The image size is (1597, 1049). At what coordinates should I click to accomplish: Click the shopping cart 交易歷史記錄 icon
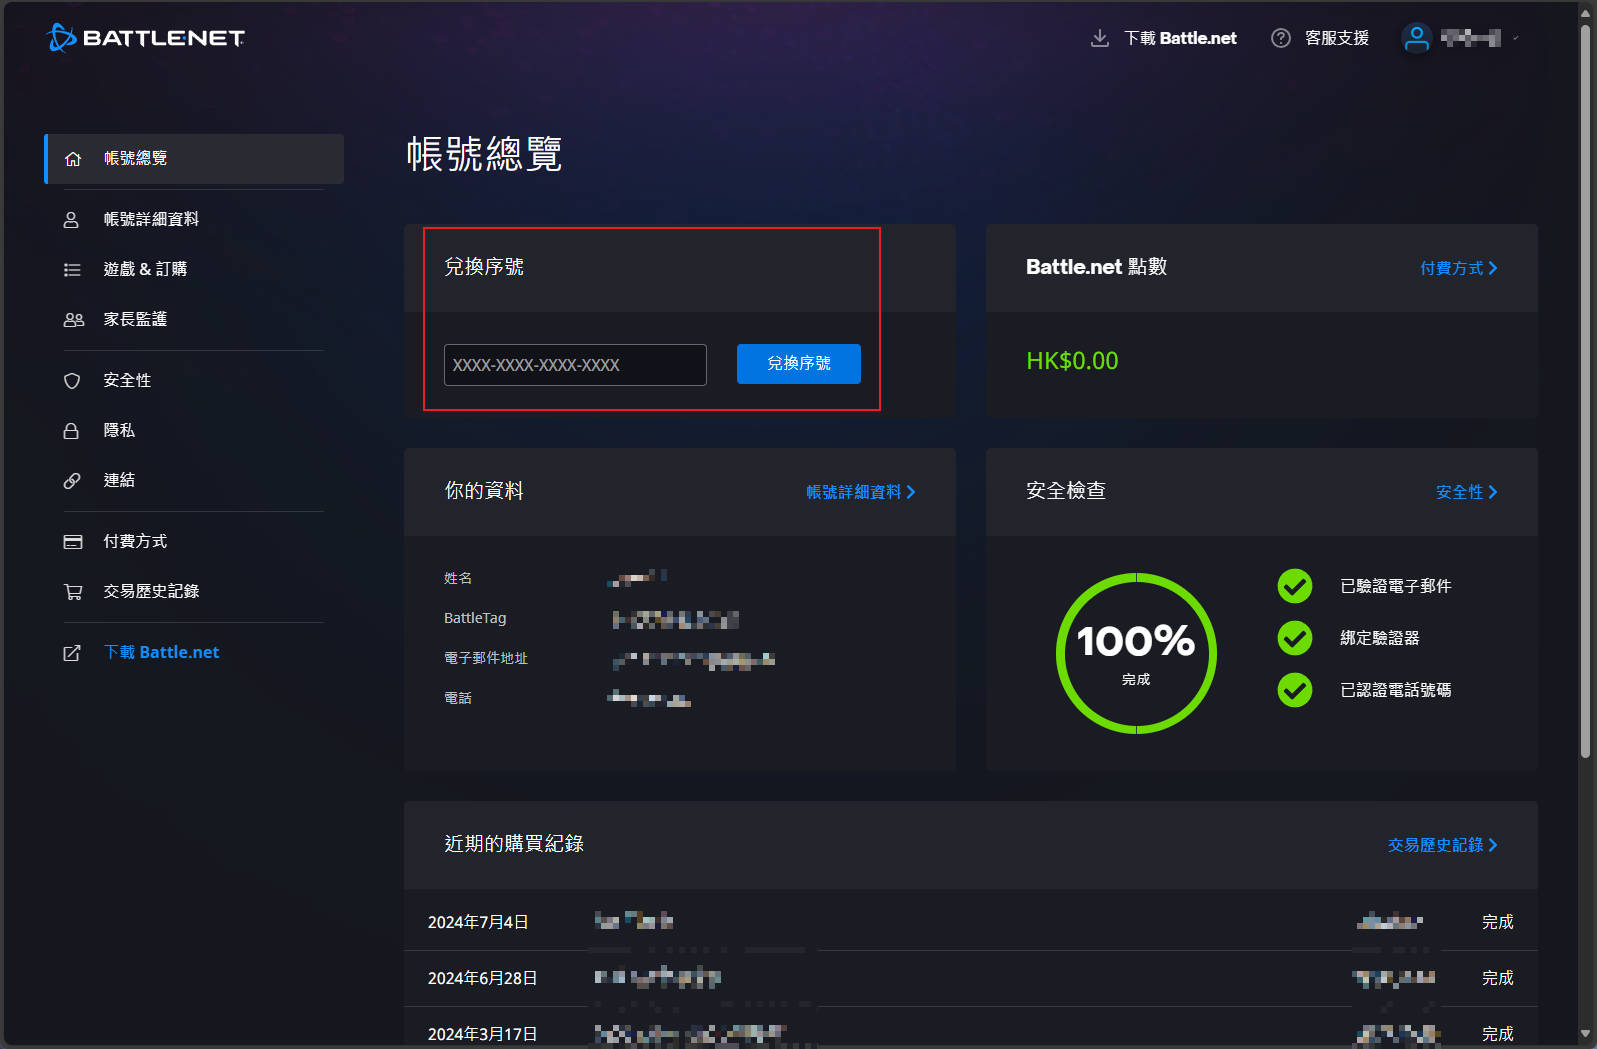73,592
